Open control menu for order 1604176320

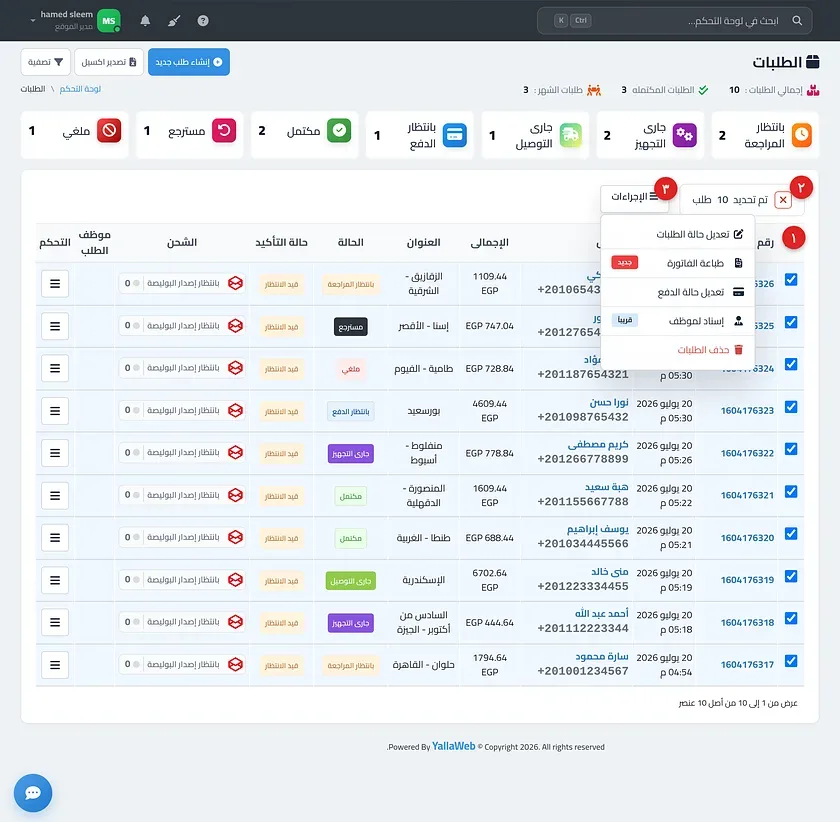point(55,537)
